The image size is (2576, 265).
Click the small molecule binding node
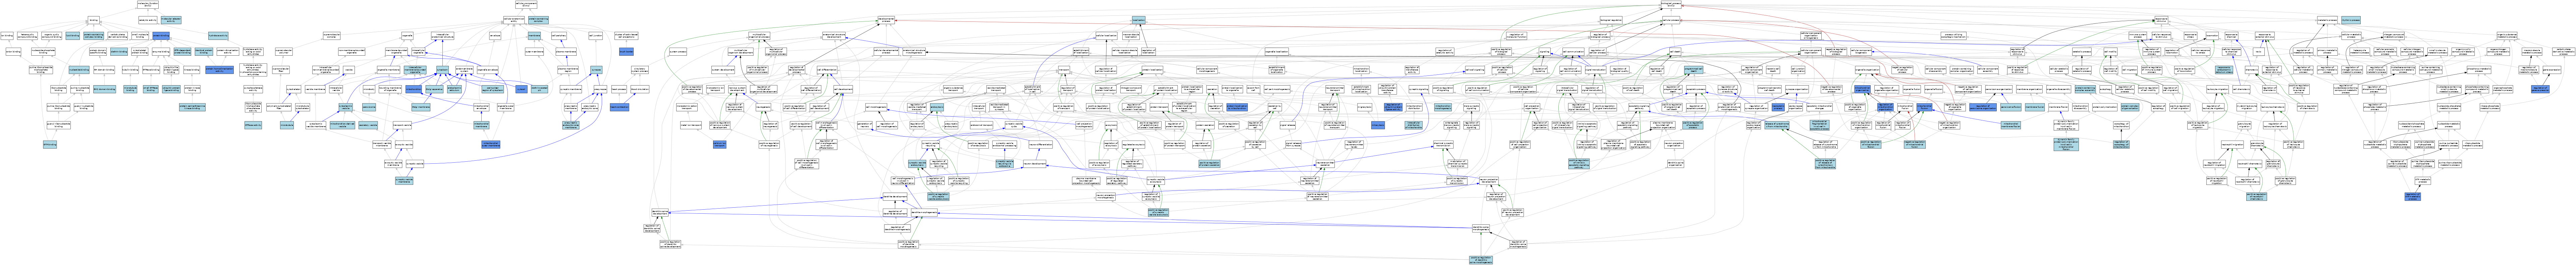click(140, 36)
